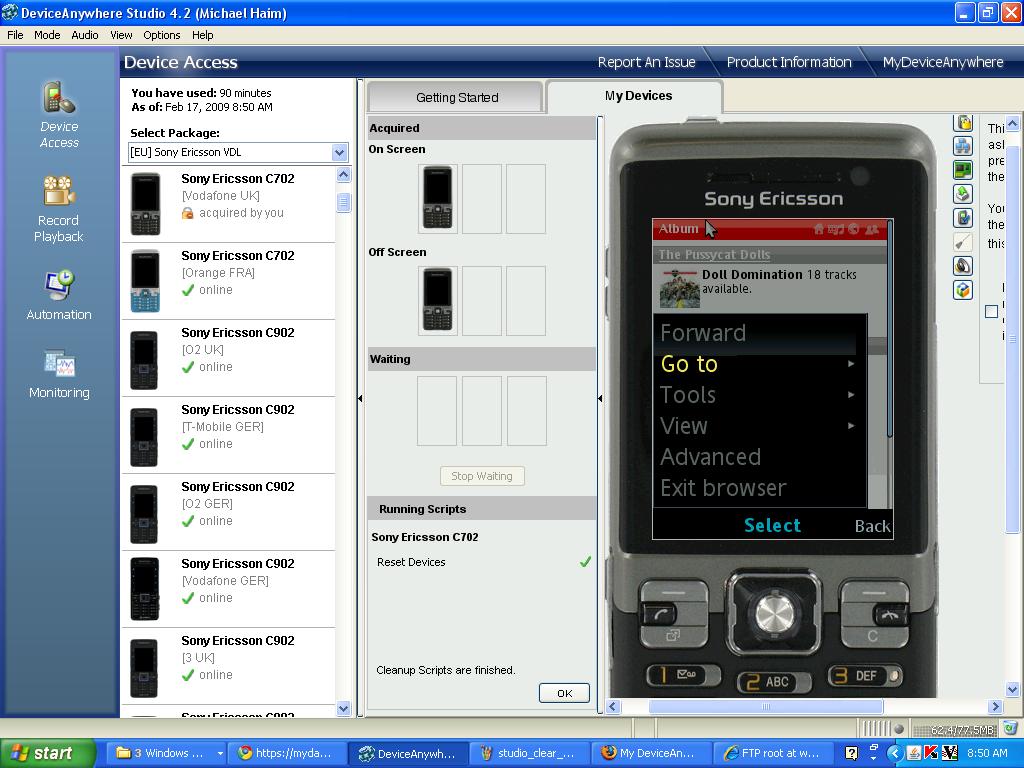Collapse device list panel with left arrow

[x=360, y=398]
